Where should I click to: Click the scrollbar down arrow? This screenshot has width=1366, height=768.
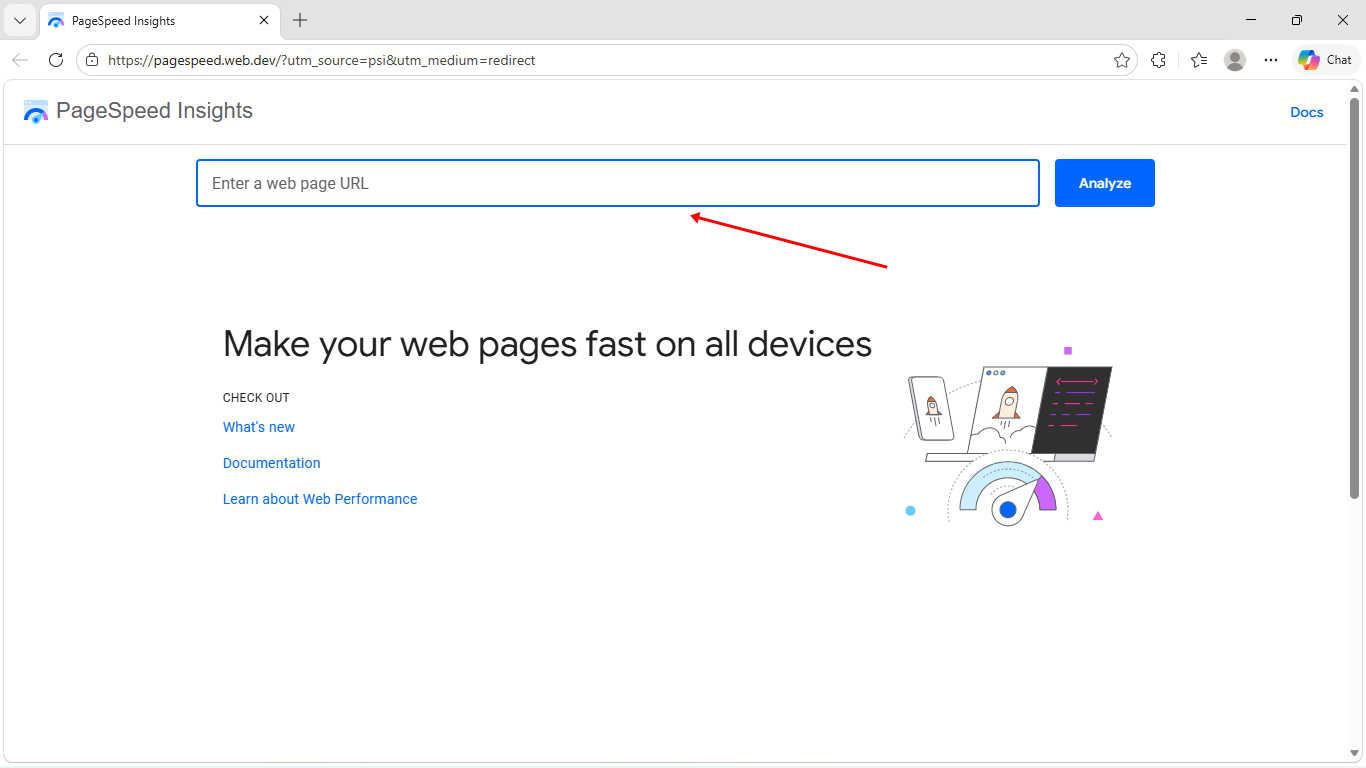pos(1355,753)
